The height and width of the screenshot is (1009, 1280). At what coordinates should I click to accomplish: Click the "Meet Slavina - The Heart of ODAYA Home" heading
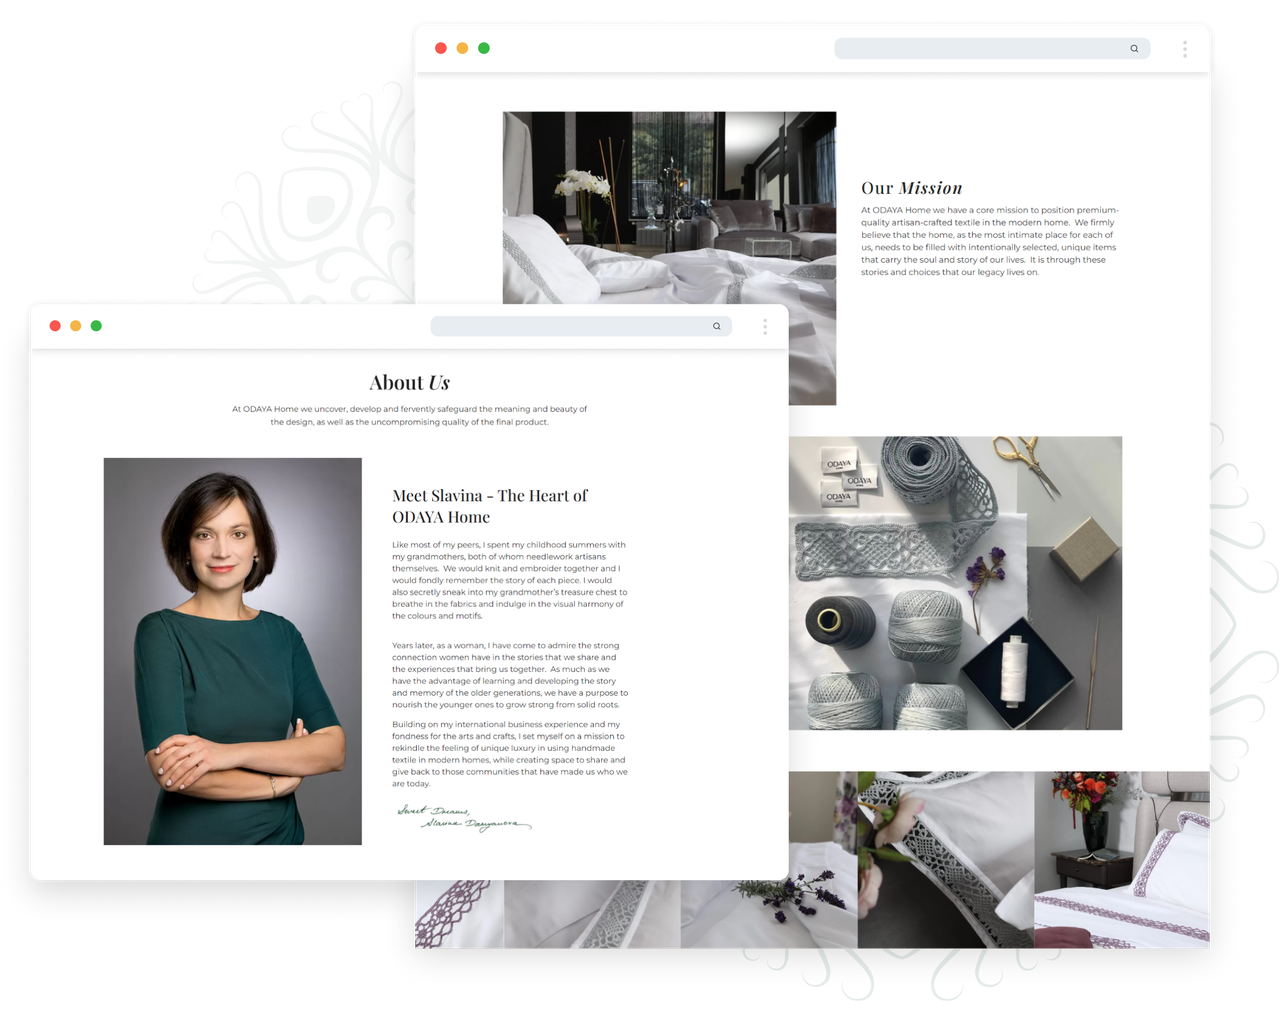click(490, 506)
